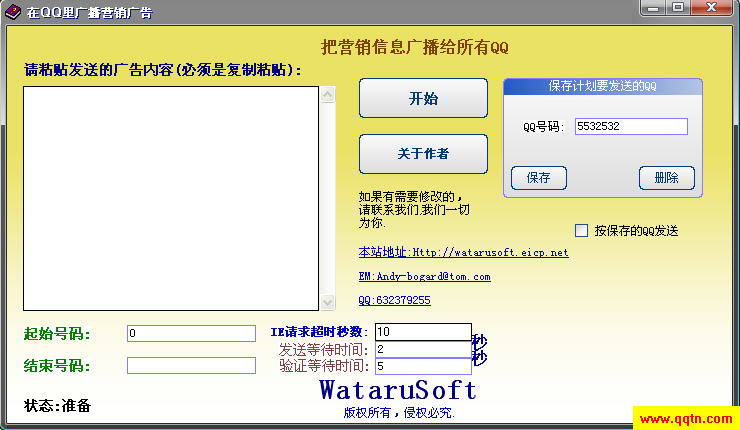
Task: Click the 起始号码 start number field
Action: [191, 333]
